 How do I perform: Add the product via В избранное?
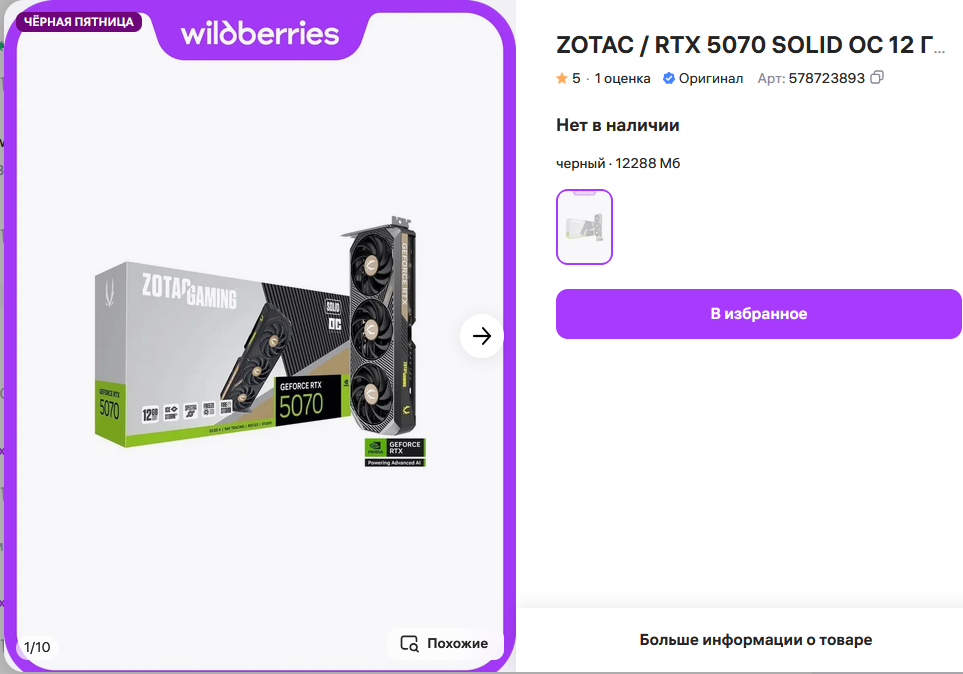[758, 314]
